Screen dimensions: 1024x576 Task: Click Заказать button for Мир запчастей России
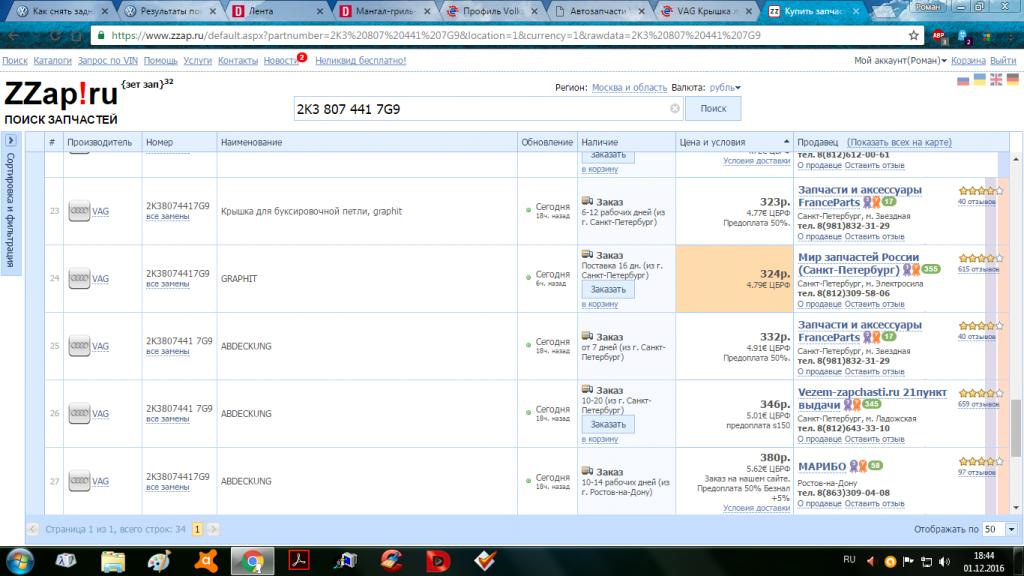pos(608,289)
